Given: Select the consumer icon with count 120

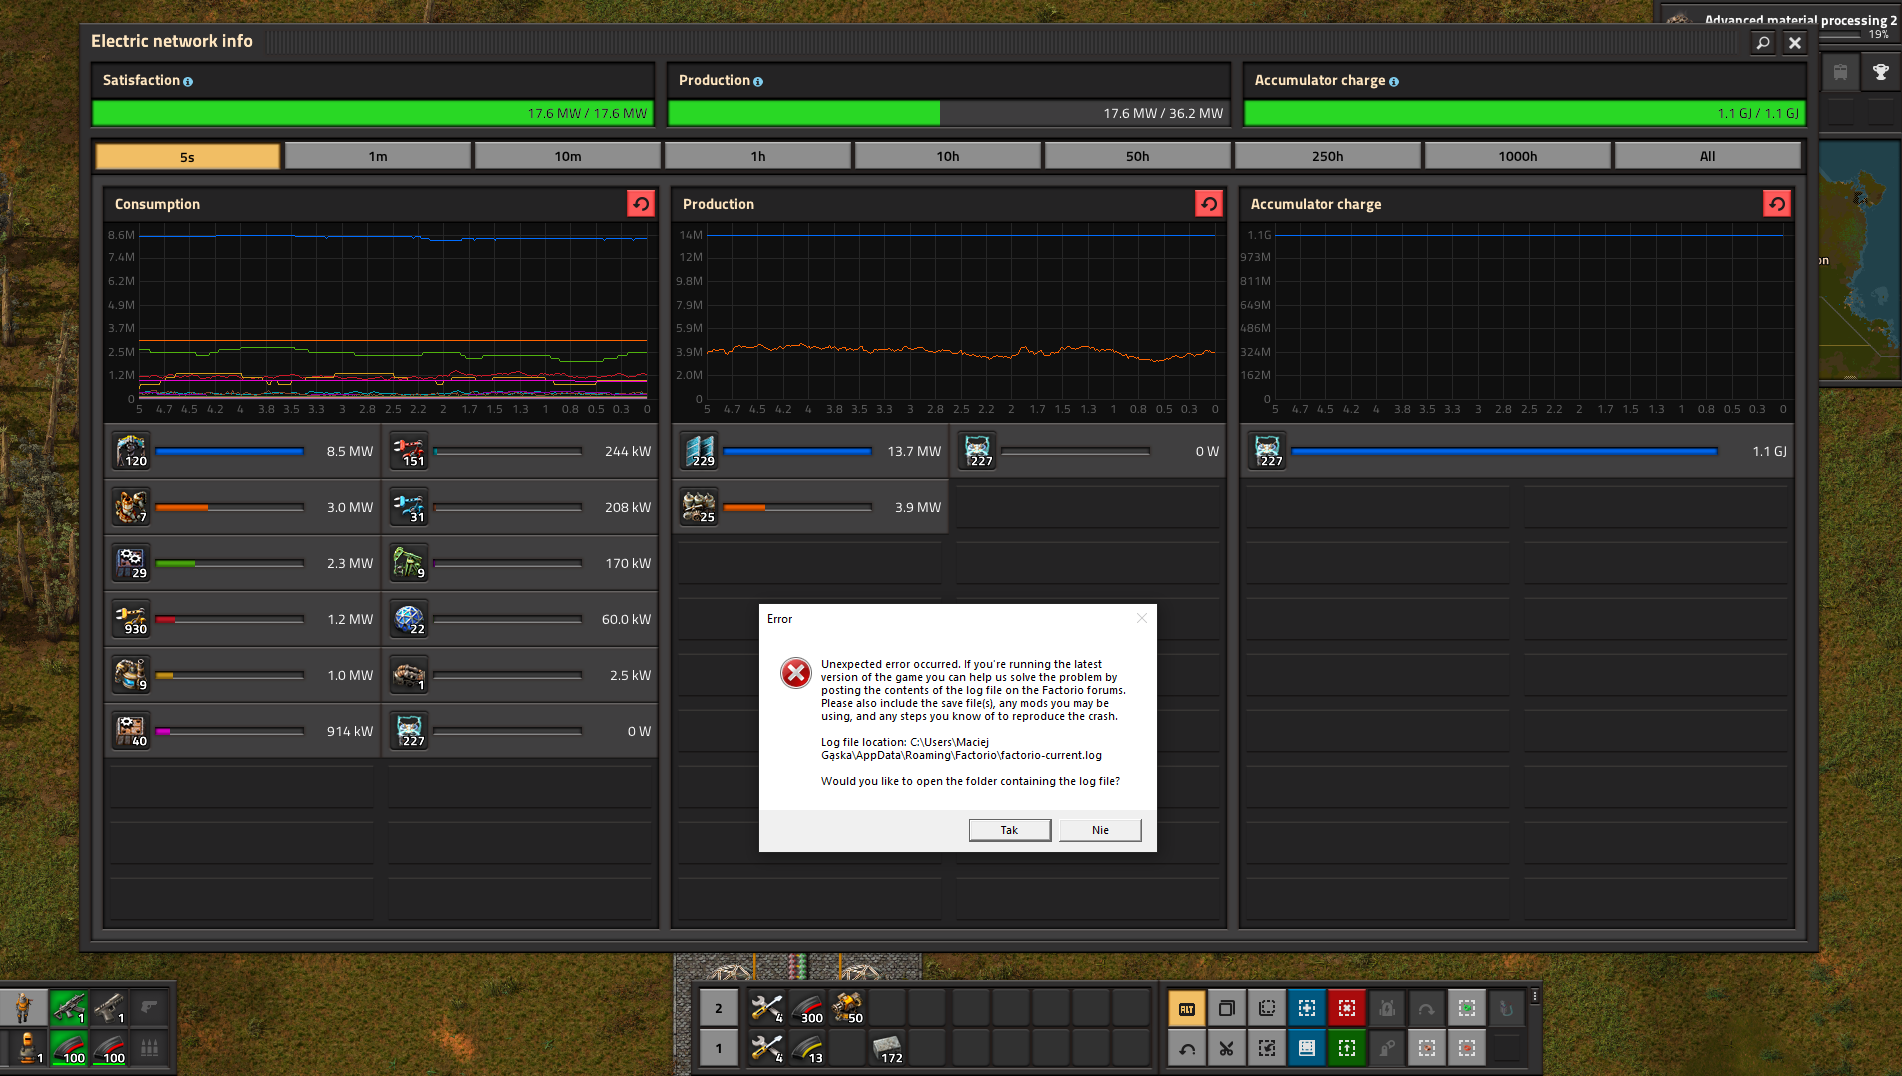Looking at the screenshot, I should click(x=131, y=451).
